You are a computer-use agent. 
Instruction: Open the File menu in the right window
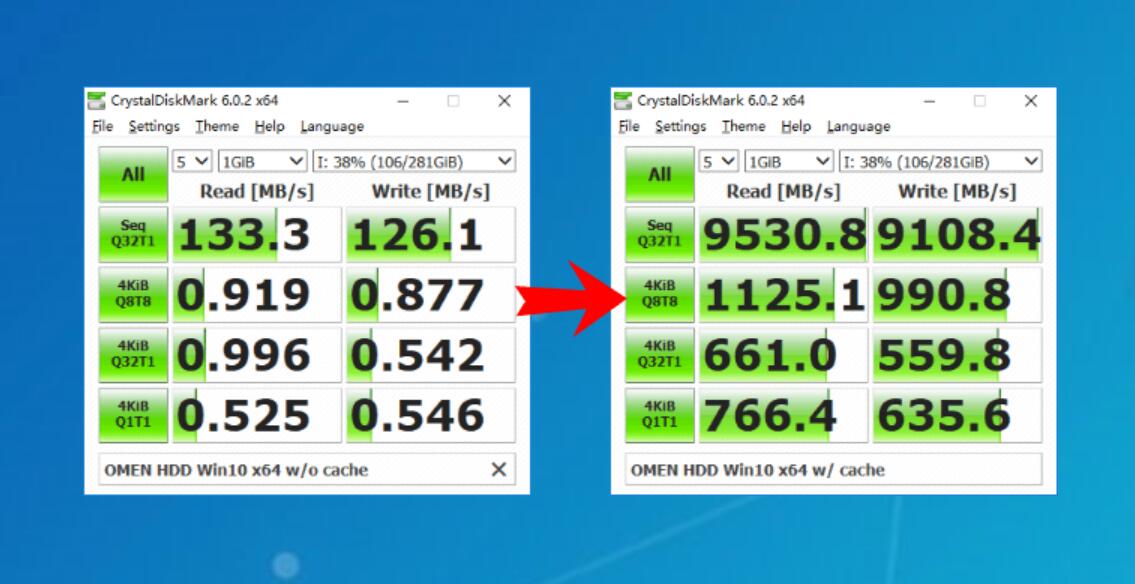[x=629, y=127]
